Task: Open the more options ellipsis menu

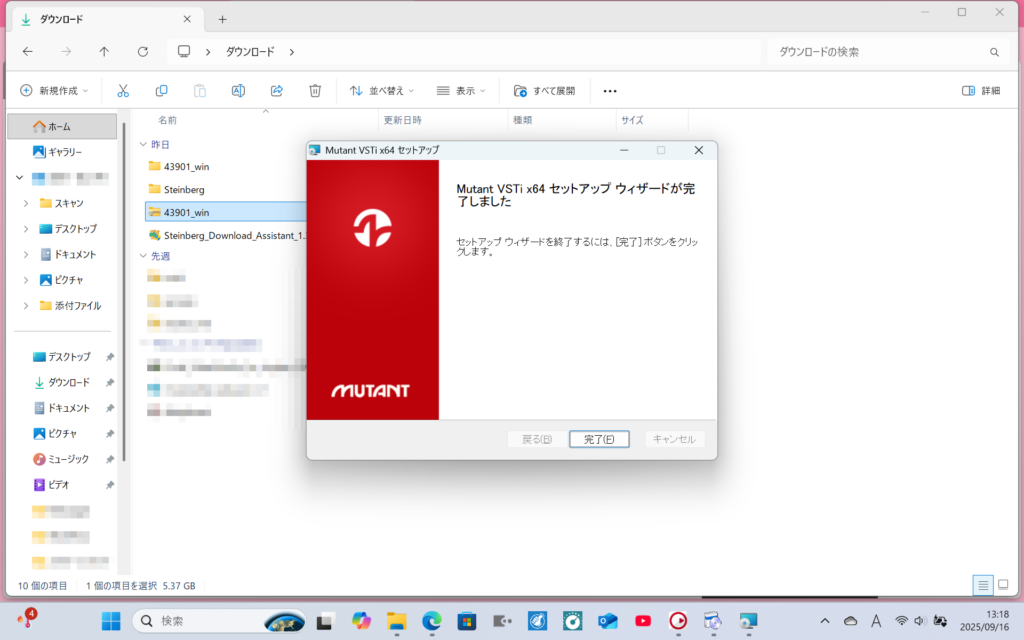Action: [610, 90]
